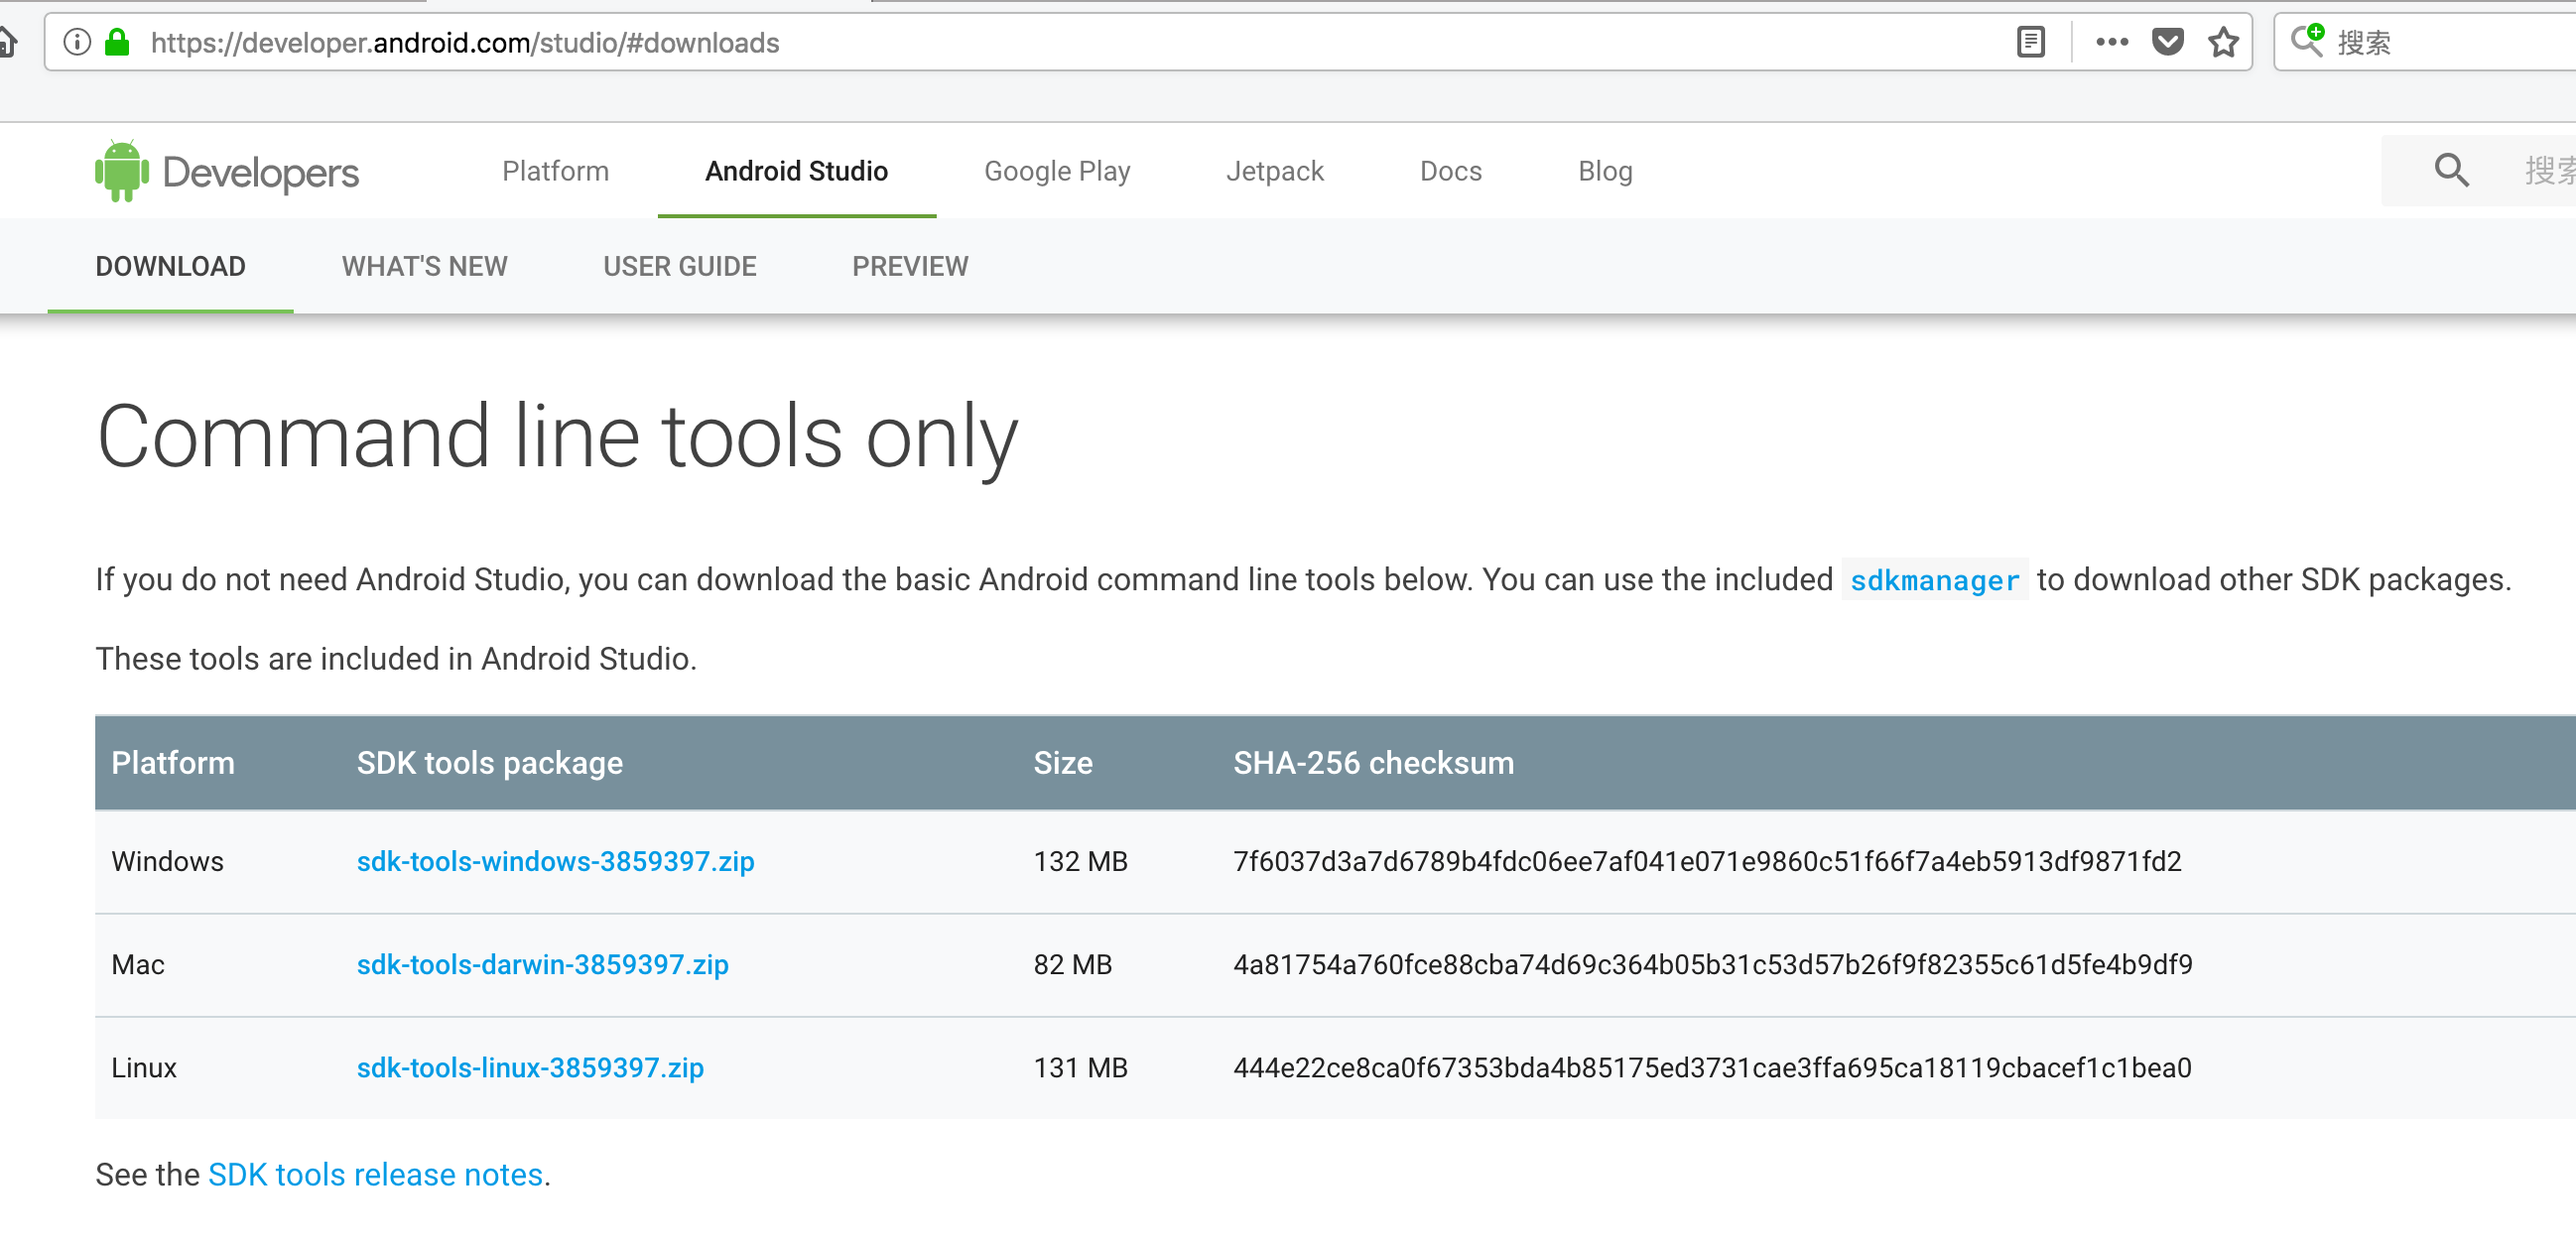Image resolution: width=2576 pixels, height=1246 pixels.
Task: Click the SHA-256 checksum column header
Action: tap(1374, 763)
